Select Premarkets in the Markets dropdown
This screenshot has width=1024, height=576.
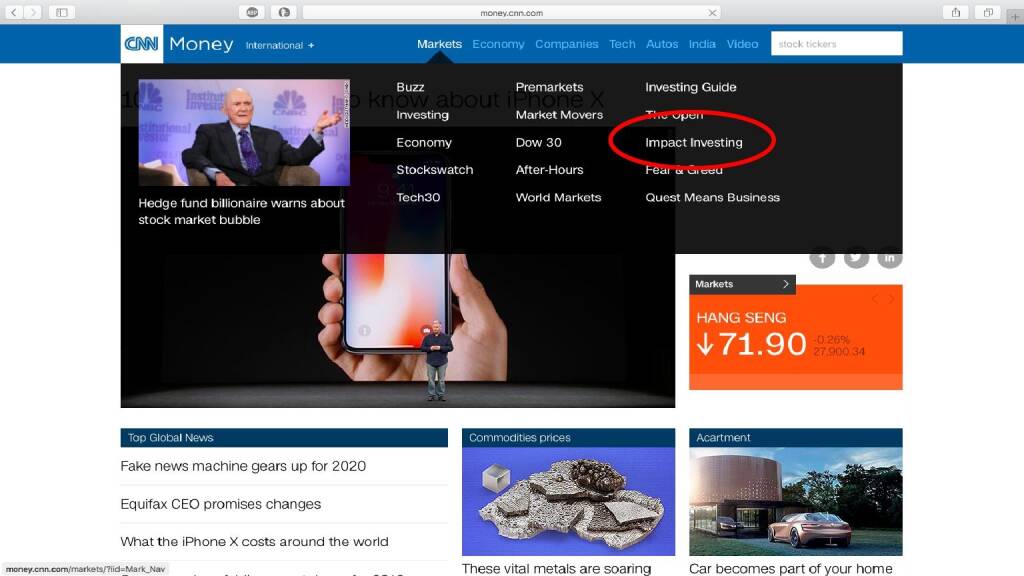click(549, 87)
